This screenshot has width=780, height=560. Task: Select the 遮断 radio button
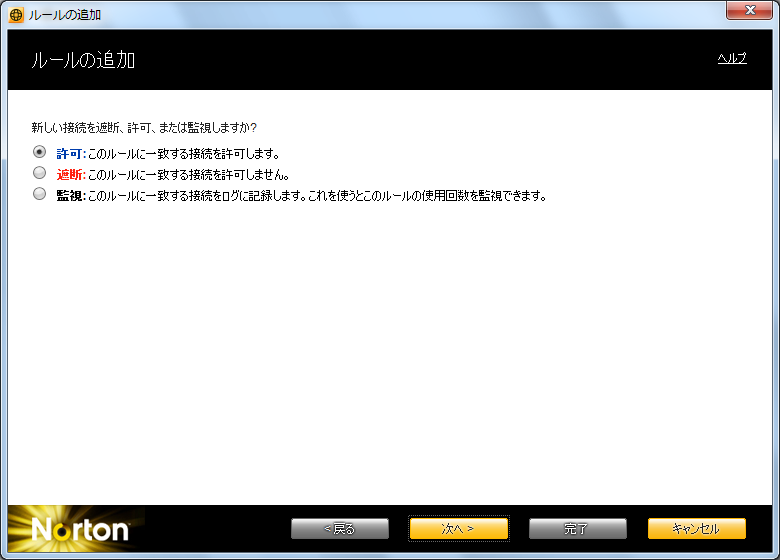coord(40,174)
